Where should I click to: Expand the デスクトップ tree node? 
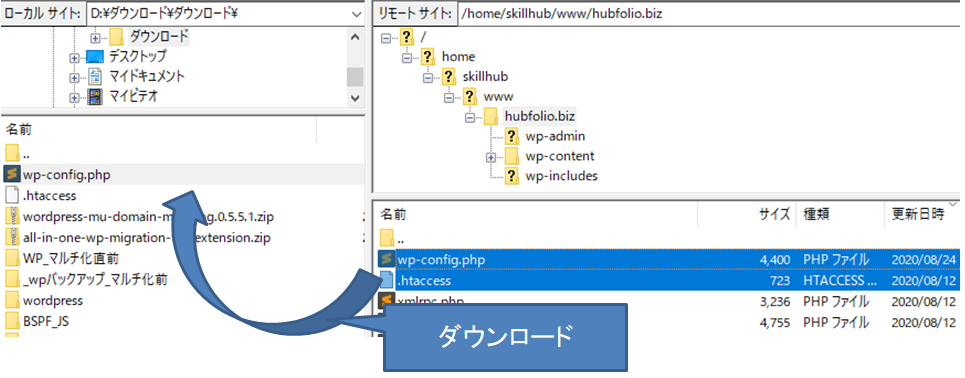[74, 57]
